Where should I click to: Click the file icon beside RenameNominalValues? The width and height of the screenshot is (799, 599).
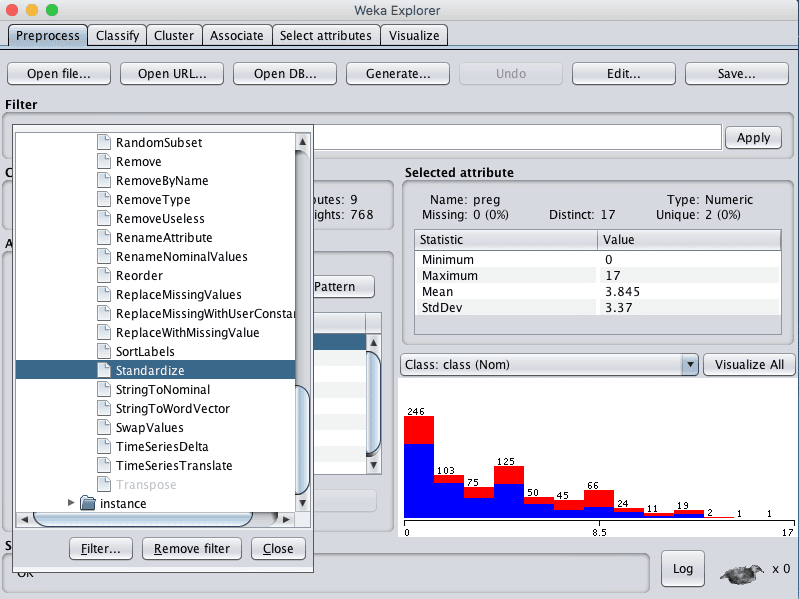(x=104, y=256)
